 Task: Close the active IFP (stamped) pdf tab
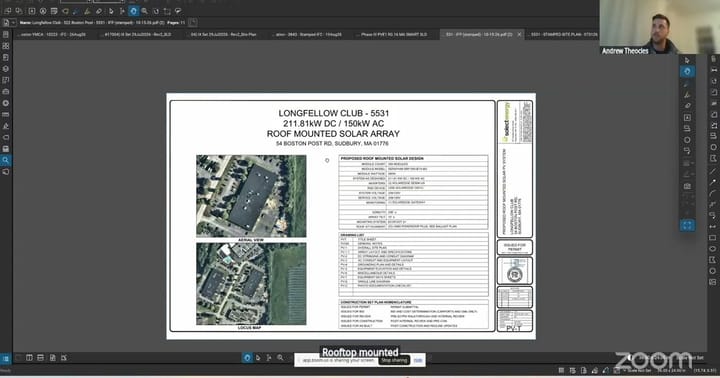519,34
